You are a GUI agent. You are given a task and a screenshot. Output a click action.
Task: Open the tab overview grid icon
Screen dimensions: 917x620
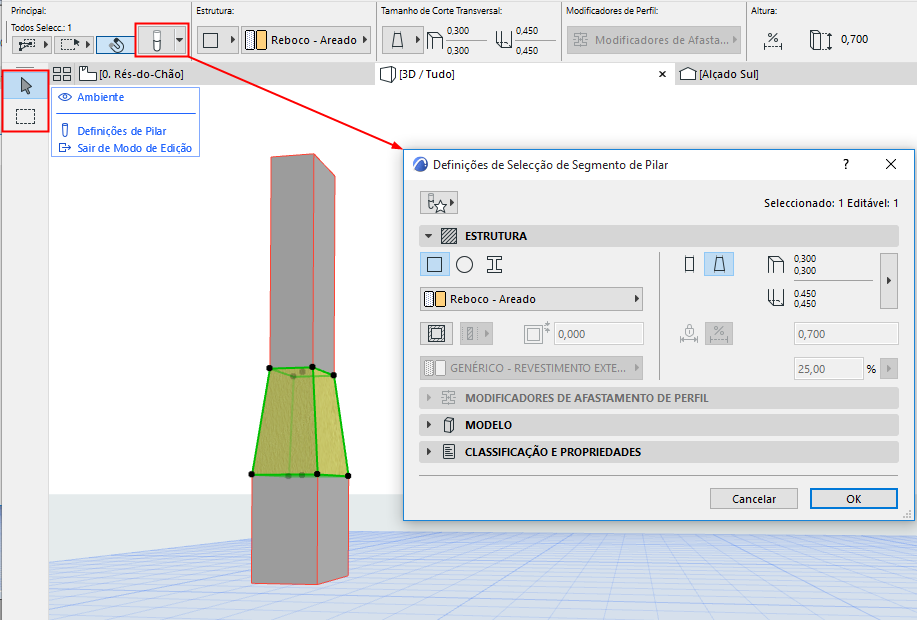coord(62,74)
